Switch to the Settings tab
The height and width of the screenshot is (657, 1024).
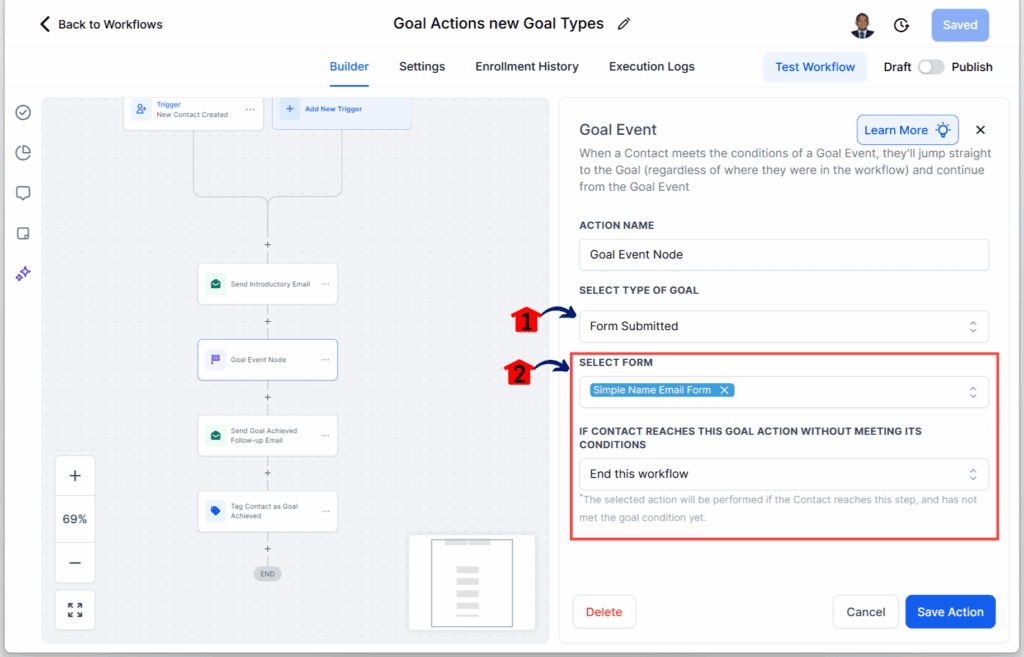point(422,67)
